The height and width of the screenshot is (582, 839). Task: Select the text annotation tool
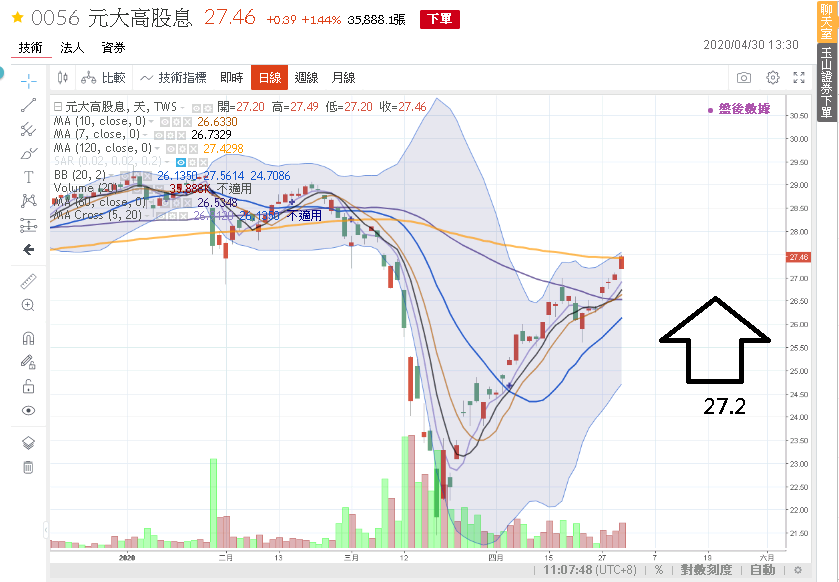(28, 177)
